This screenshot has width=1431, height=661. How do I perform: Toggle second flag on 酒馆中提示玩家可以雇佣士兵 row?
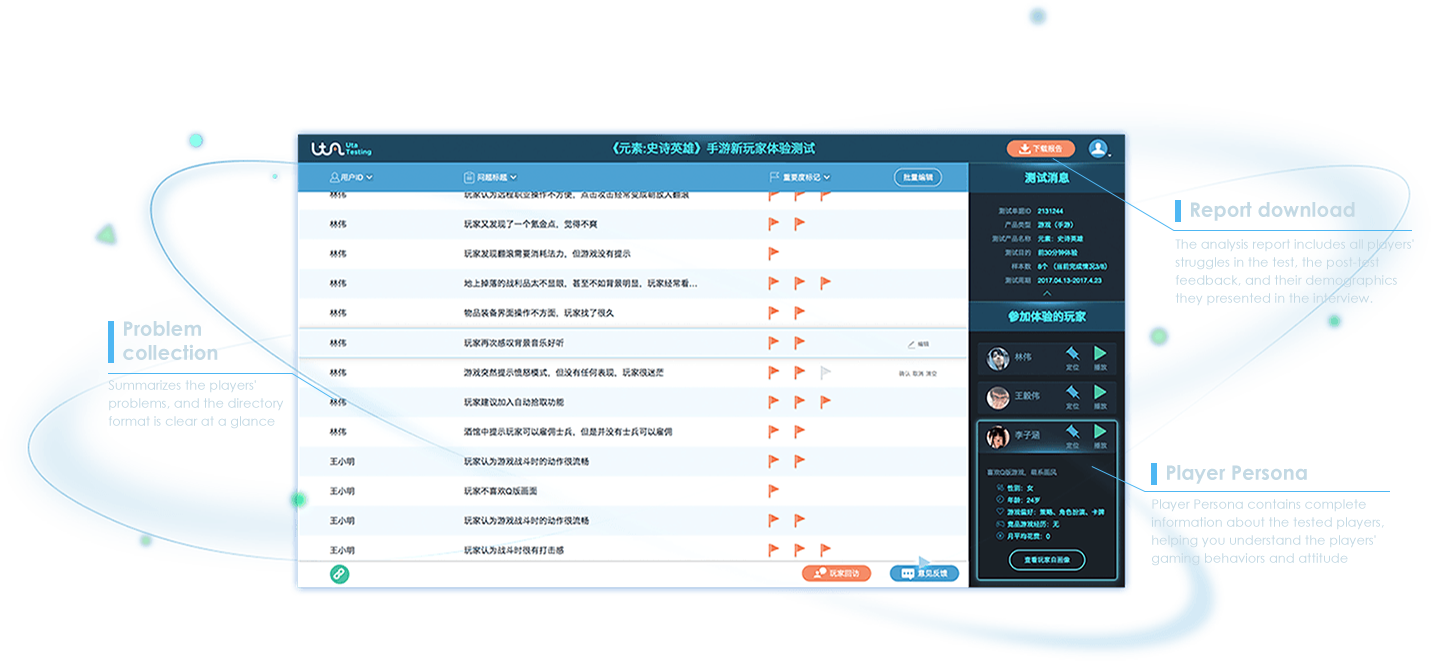[799, 432]
